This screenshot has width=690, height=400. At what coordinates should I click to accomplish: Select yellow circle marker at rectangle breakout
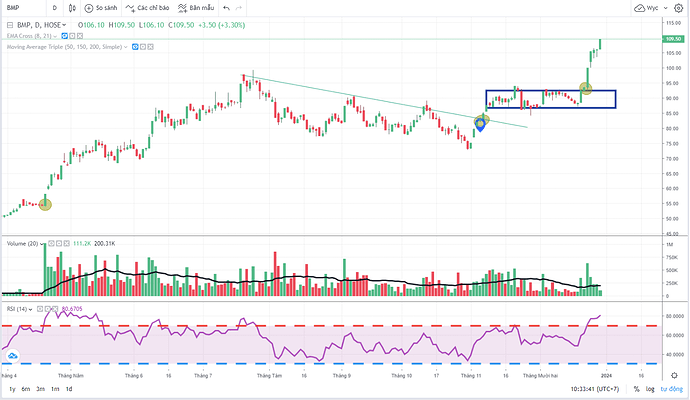pos(585,88)
